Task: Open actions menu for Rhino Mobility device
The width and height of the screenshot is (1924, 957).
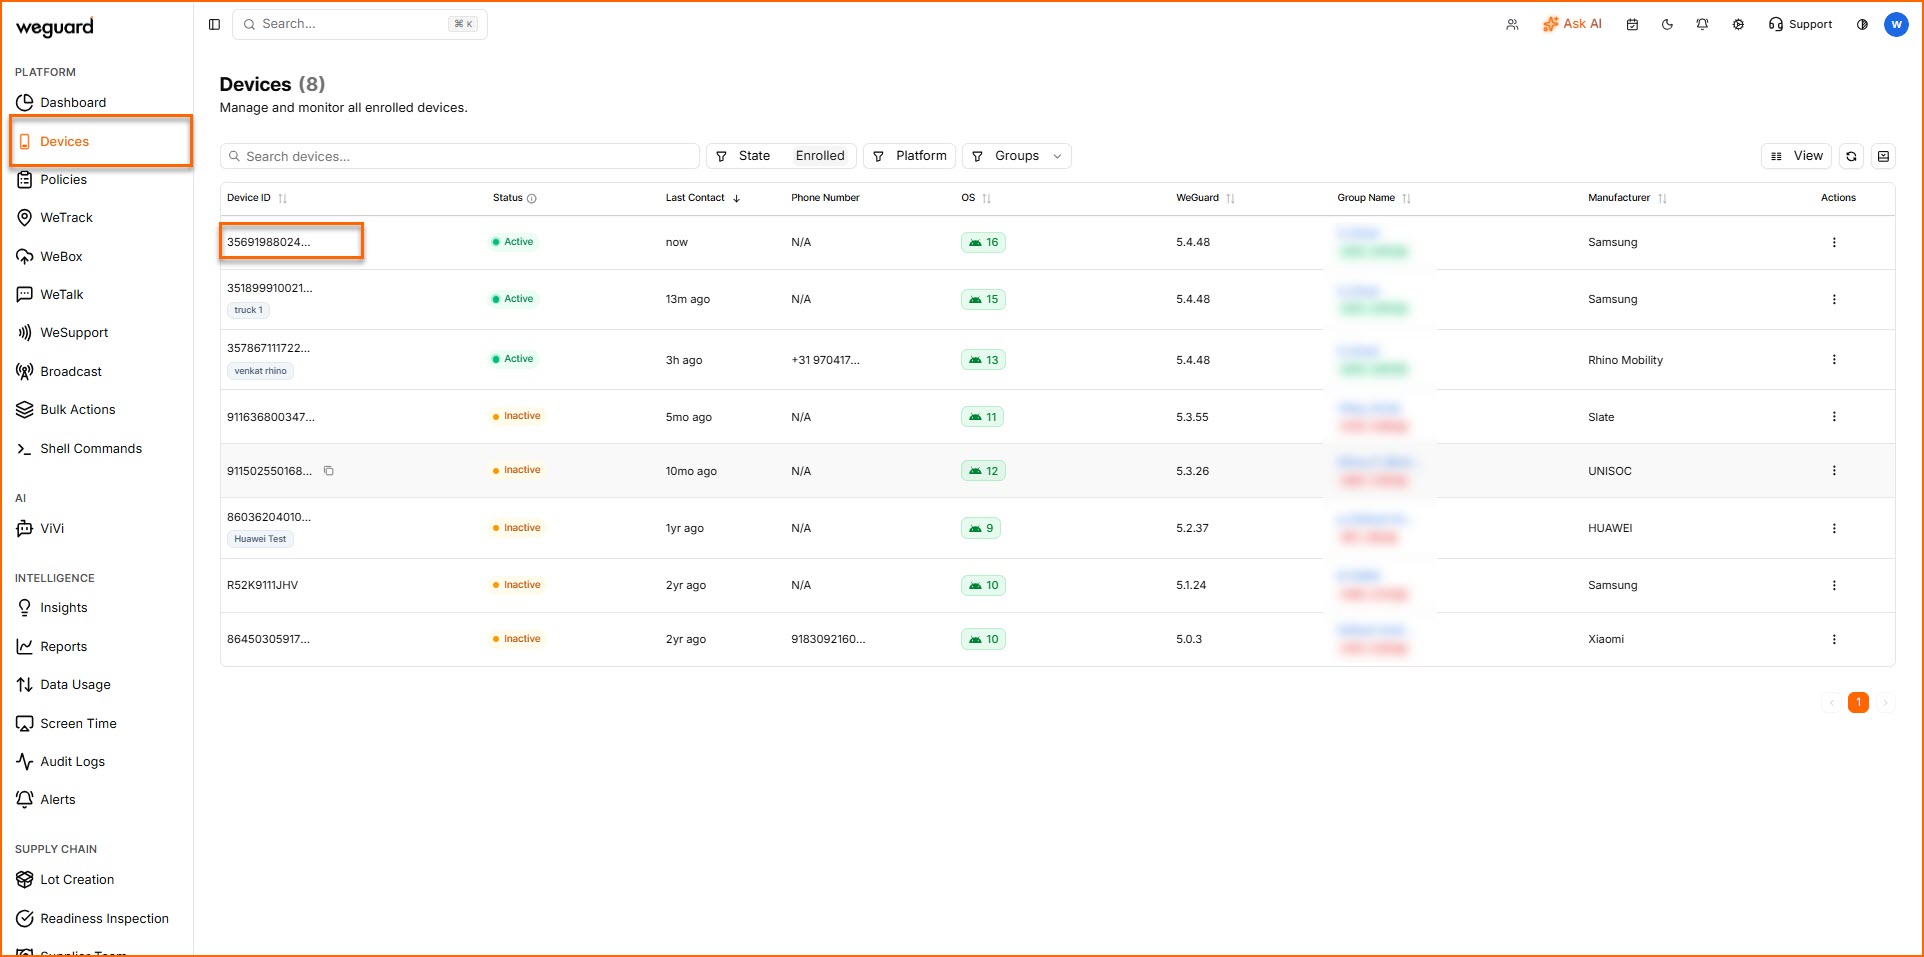Action: coord(1833,360)
